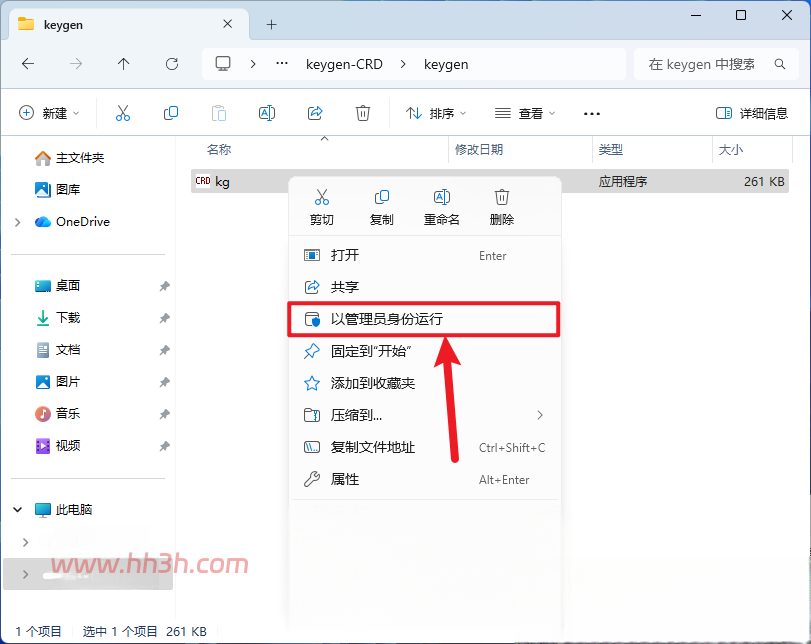The height and width of the screenshot is (644, 811).
Task: Click the Copy icon in the toolbar
Action: tap(171, 113)
